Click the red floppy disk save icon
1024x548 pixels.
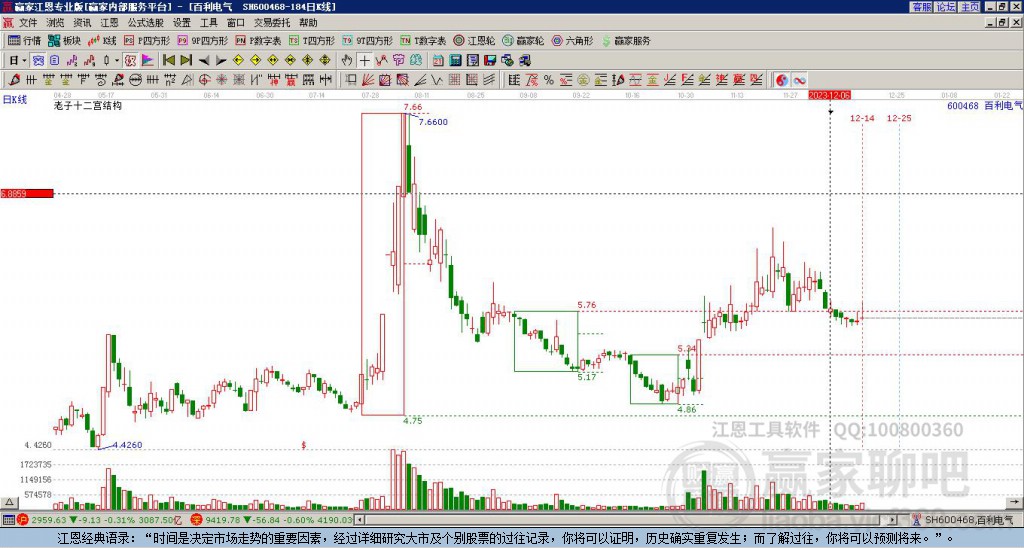490,60
